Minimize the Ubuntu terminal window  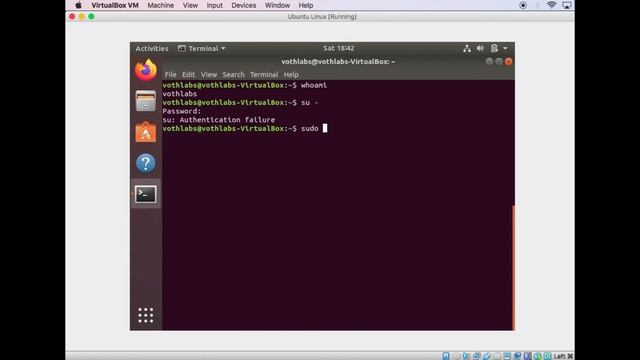tap(489, 62)
